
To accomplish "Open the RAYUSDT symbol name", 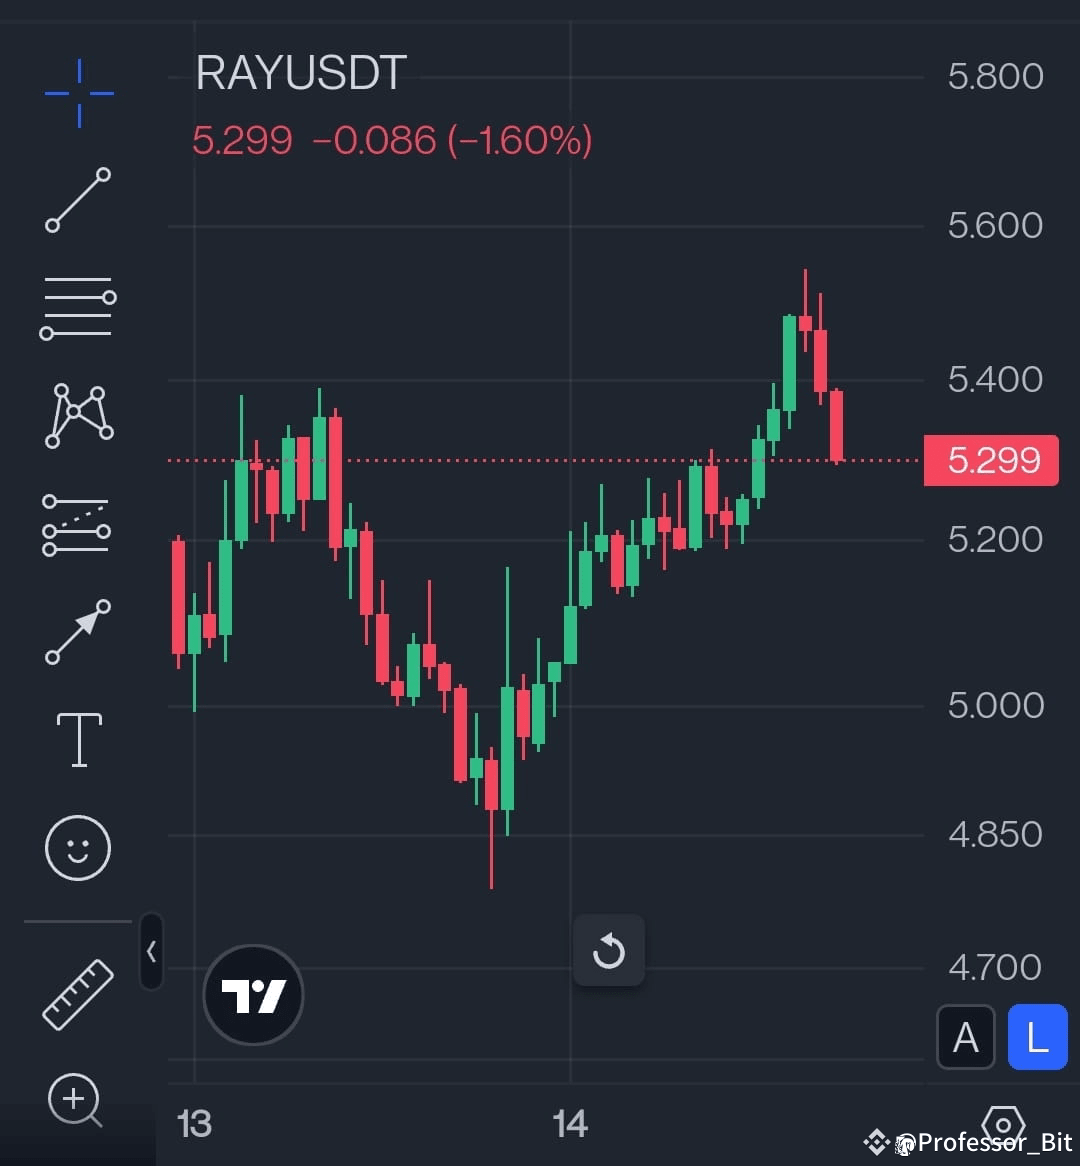I will (x=300, y=72).
